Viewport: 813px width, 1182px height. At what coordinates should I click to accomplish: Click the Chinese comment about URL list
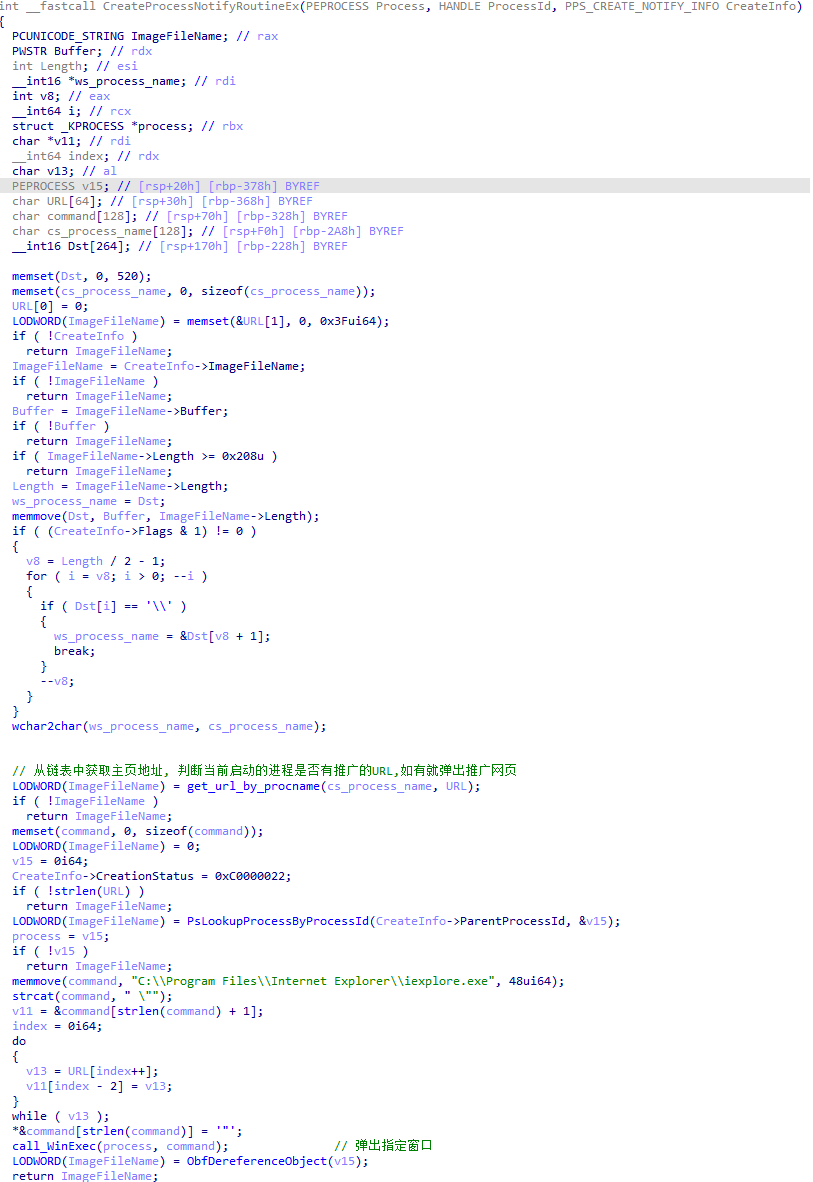[264, 770]
